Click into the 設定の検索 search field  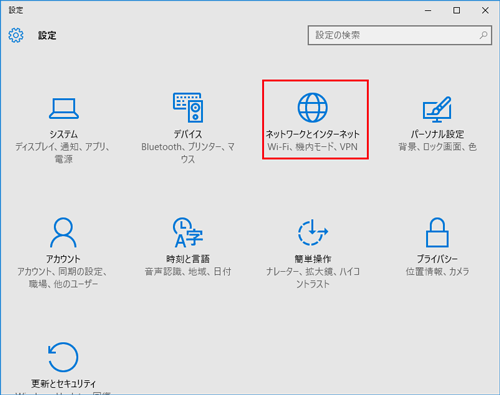[400, 35]
